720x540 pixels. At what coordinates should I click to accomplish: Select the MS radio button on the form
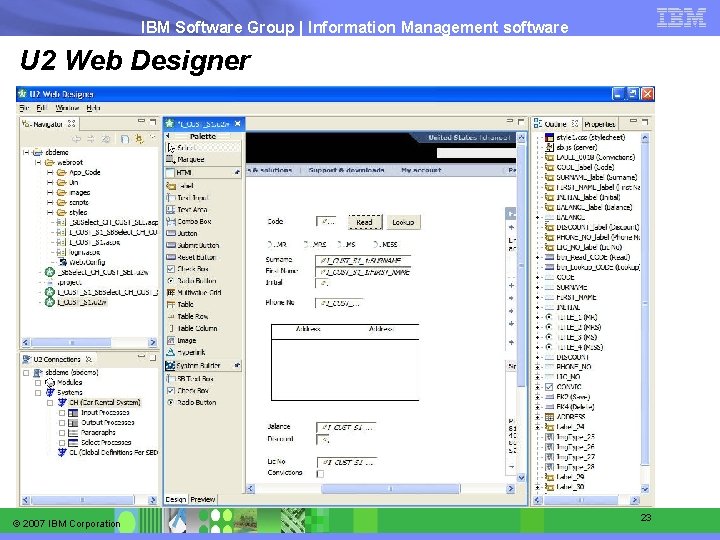click(x=341, y=244)
